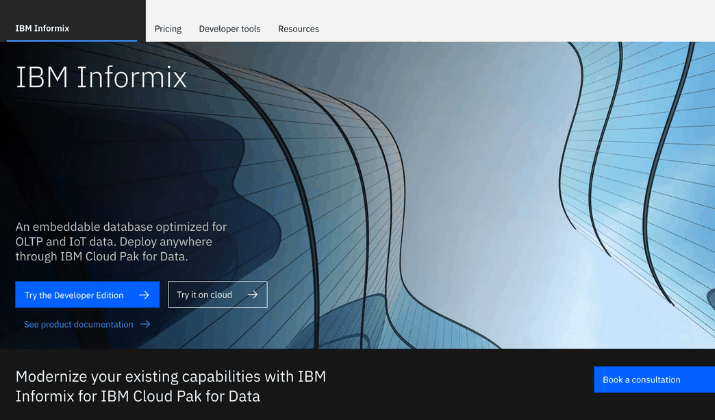Click the large IBM Informix hero heading
Image resolution: width=715 pixels, height=420 pixels.
(102, 77)
